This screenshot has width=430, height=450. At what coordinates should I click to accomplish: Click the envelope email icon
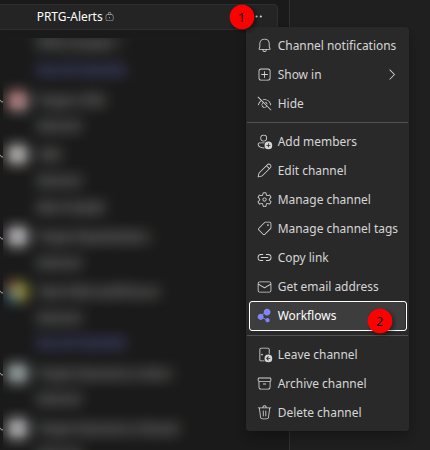coord(264,287)
